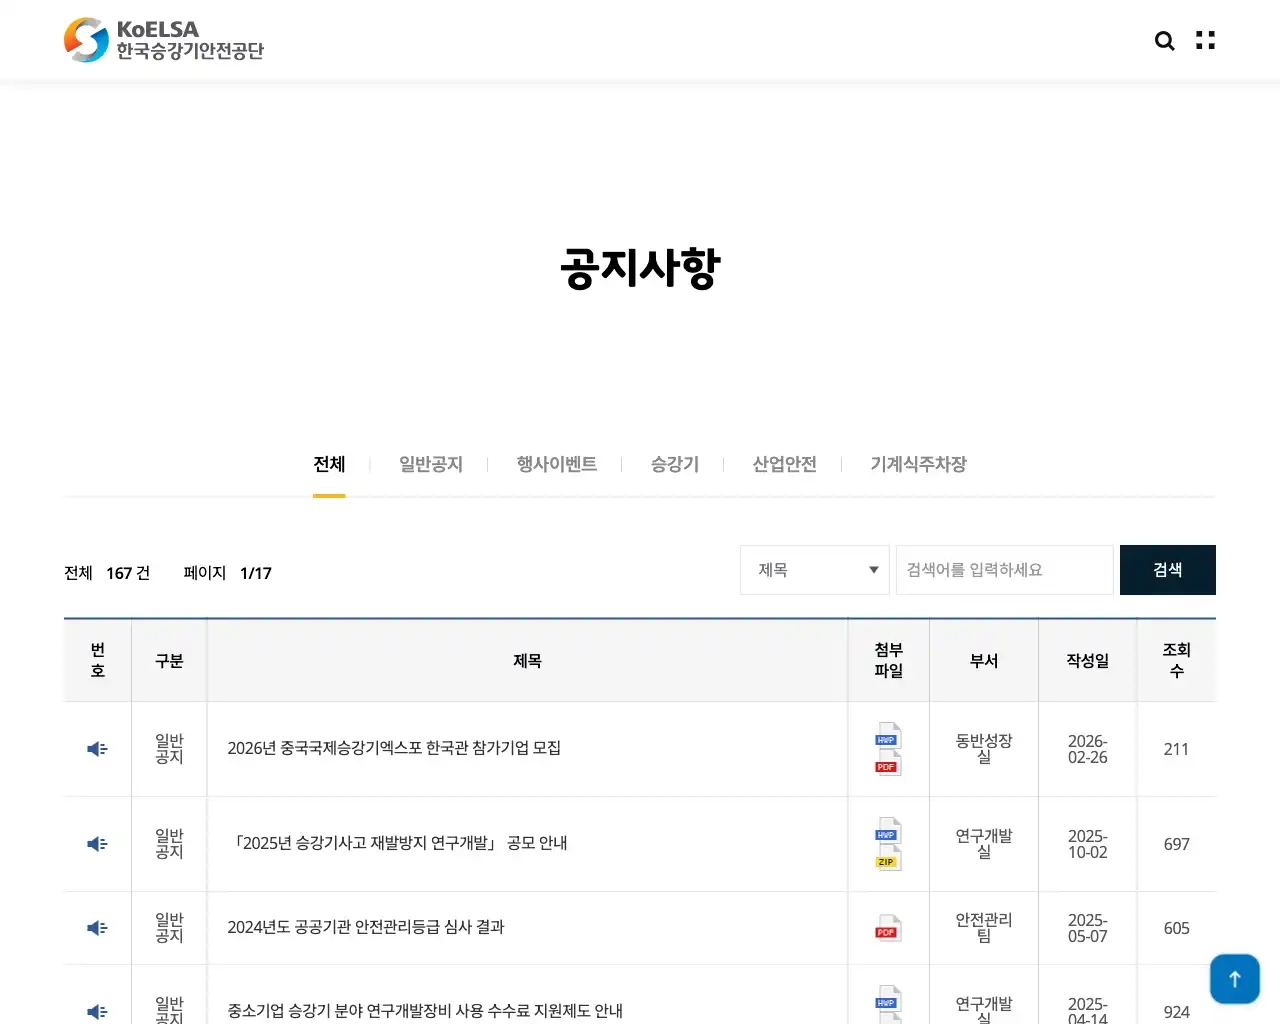
Task: Expand the 제목 search type dropdown
Action: point(814,570)
